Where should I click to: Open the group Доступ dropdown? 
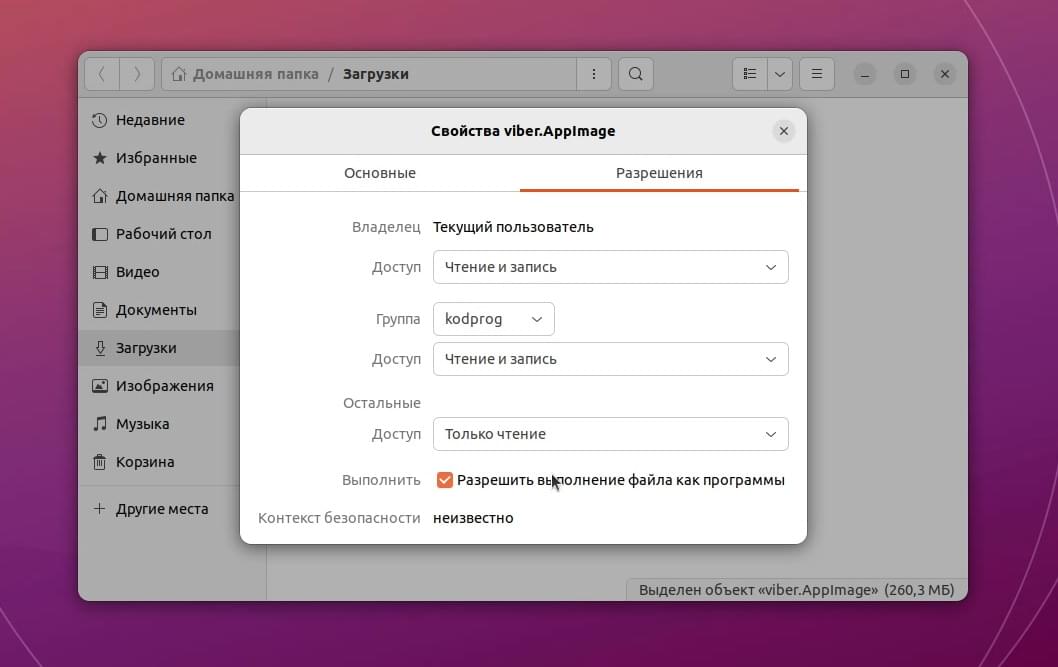pyautogui.click(x=611, y=359)
